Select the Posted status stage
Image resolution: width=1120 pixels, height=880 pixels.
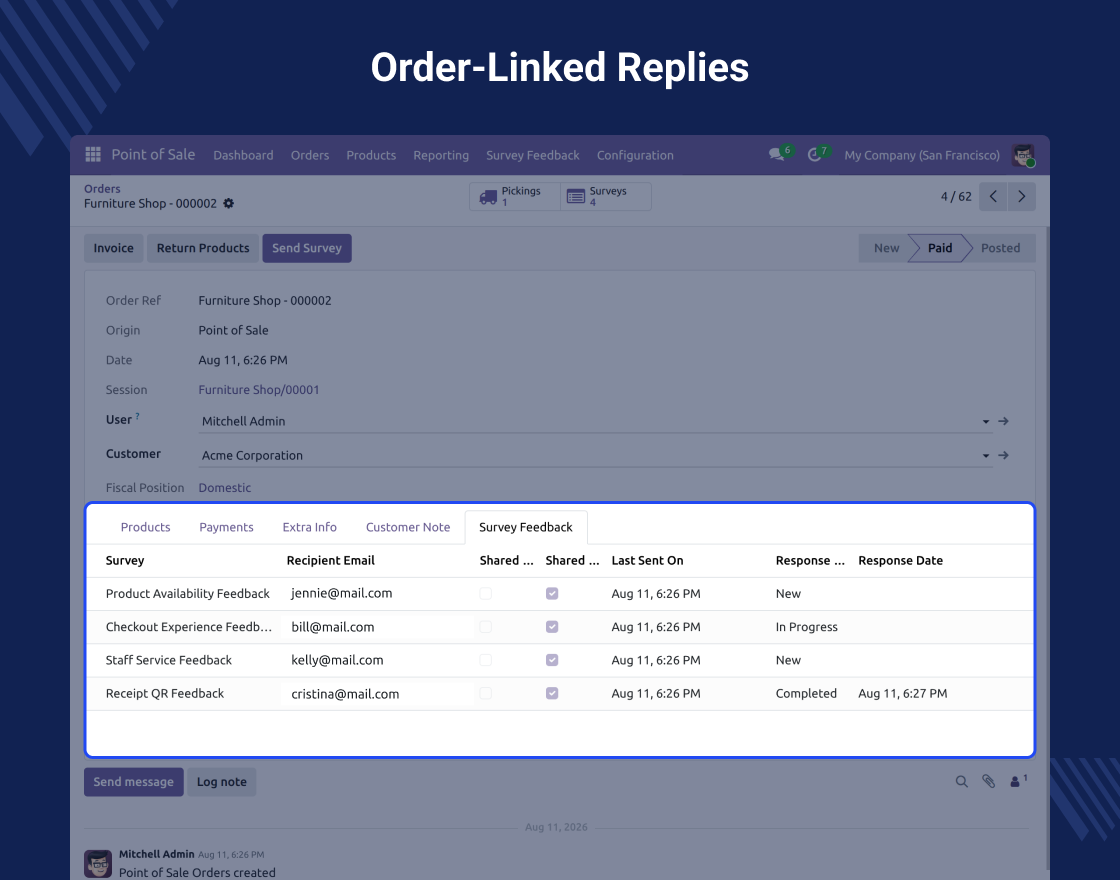pos(1000,248)
